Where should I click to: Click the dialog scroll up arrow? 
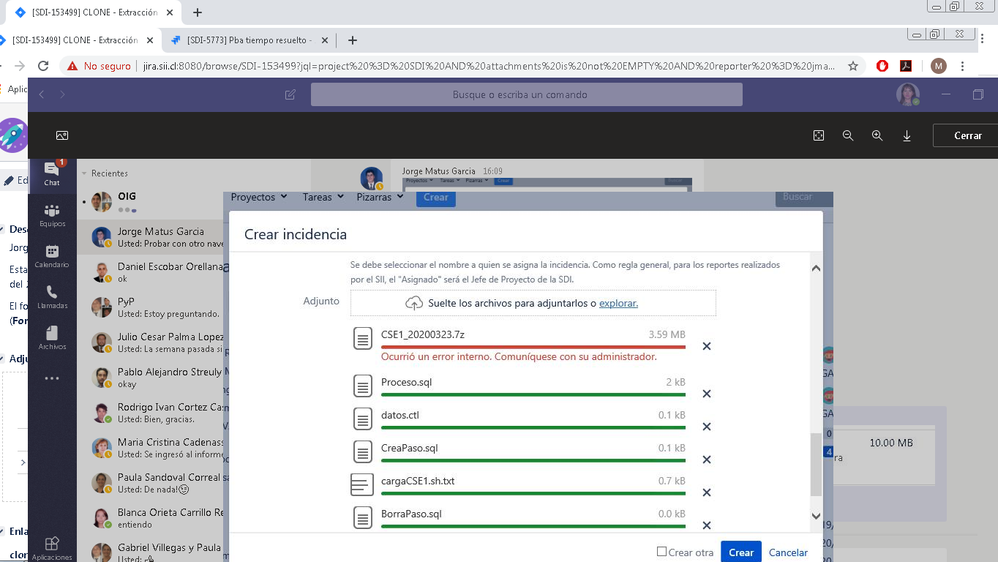[x=816, y=269]
